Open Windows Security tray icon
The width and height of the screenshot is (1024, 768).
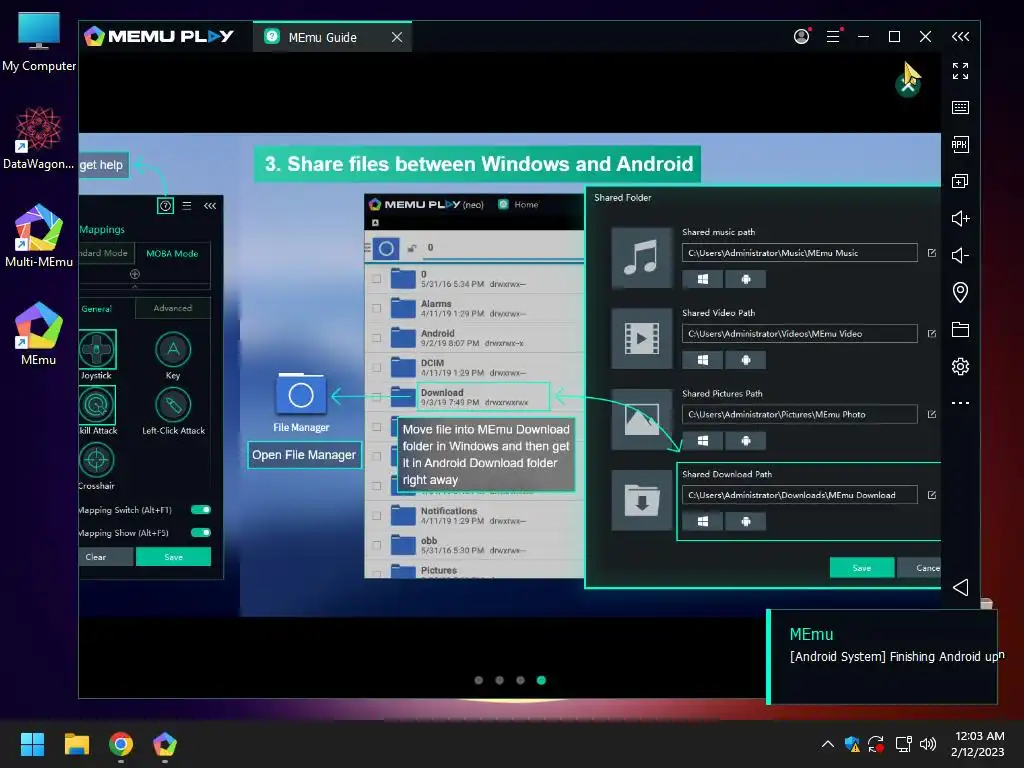click(852, 744)
